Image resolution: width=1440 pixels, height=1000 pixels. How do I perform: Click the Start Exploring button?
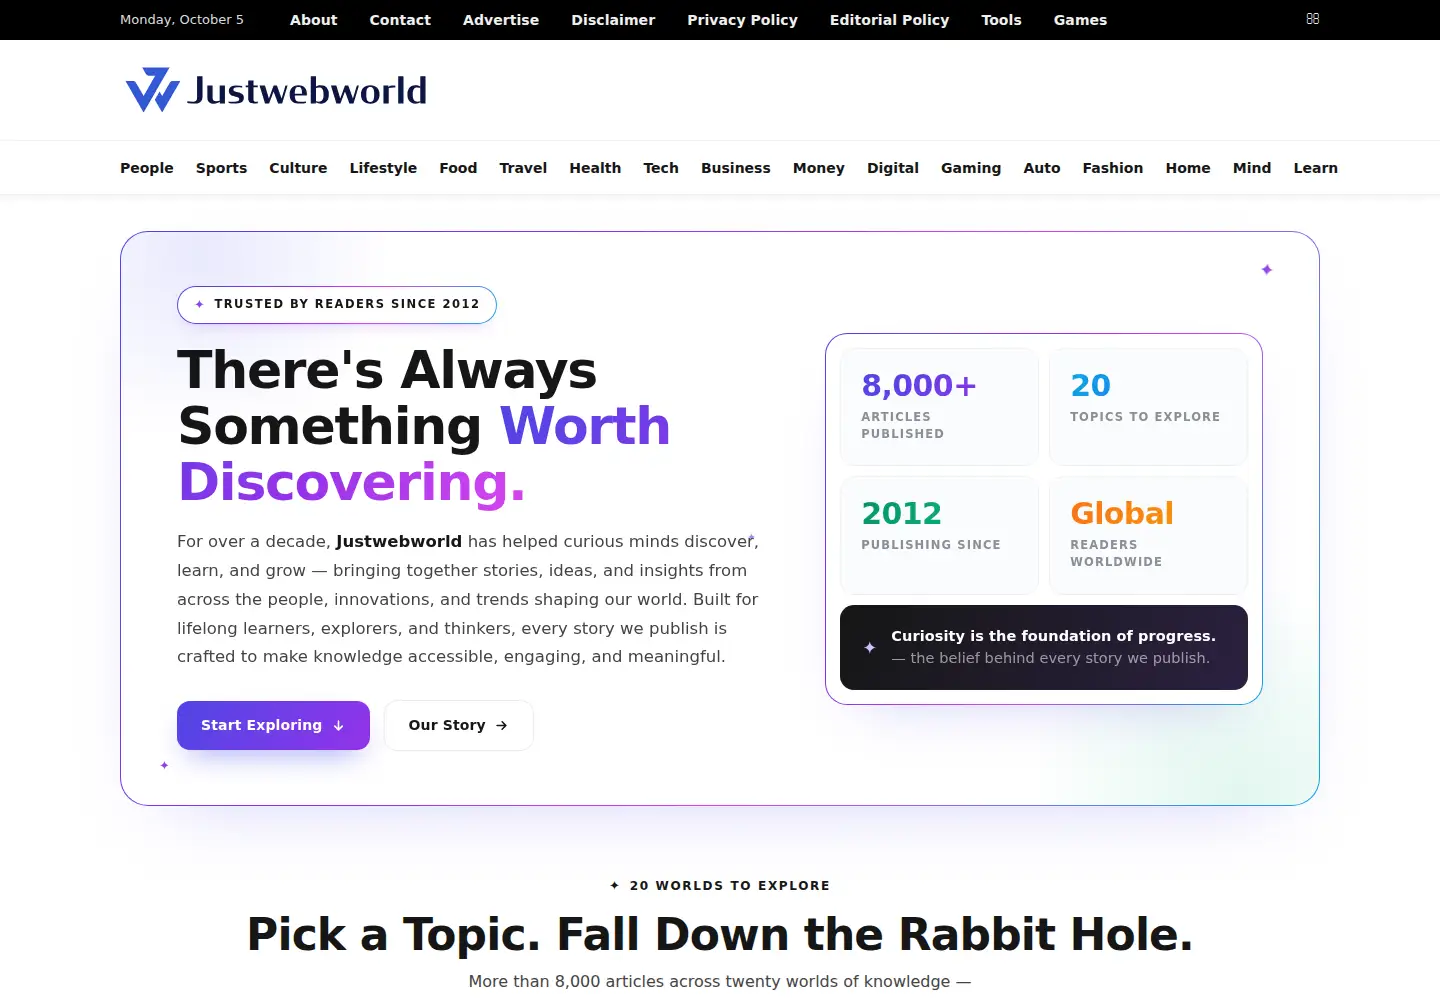[273, 725]
